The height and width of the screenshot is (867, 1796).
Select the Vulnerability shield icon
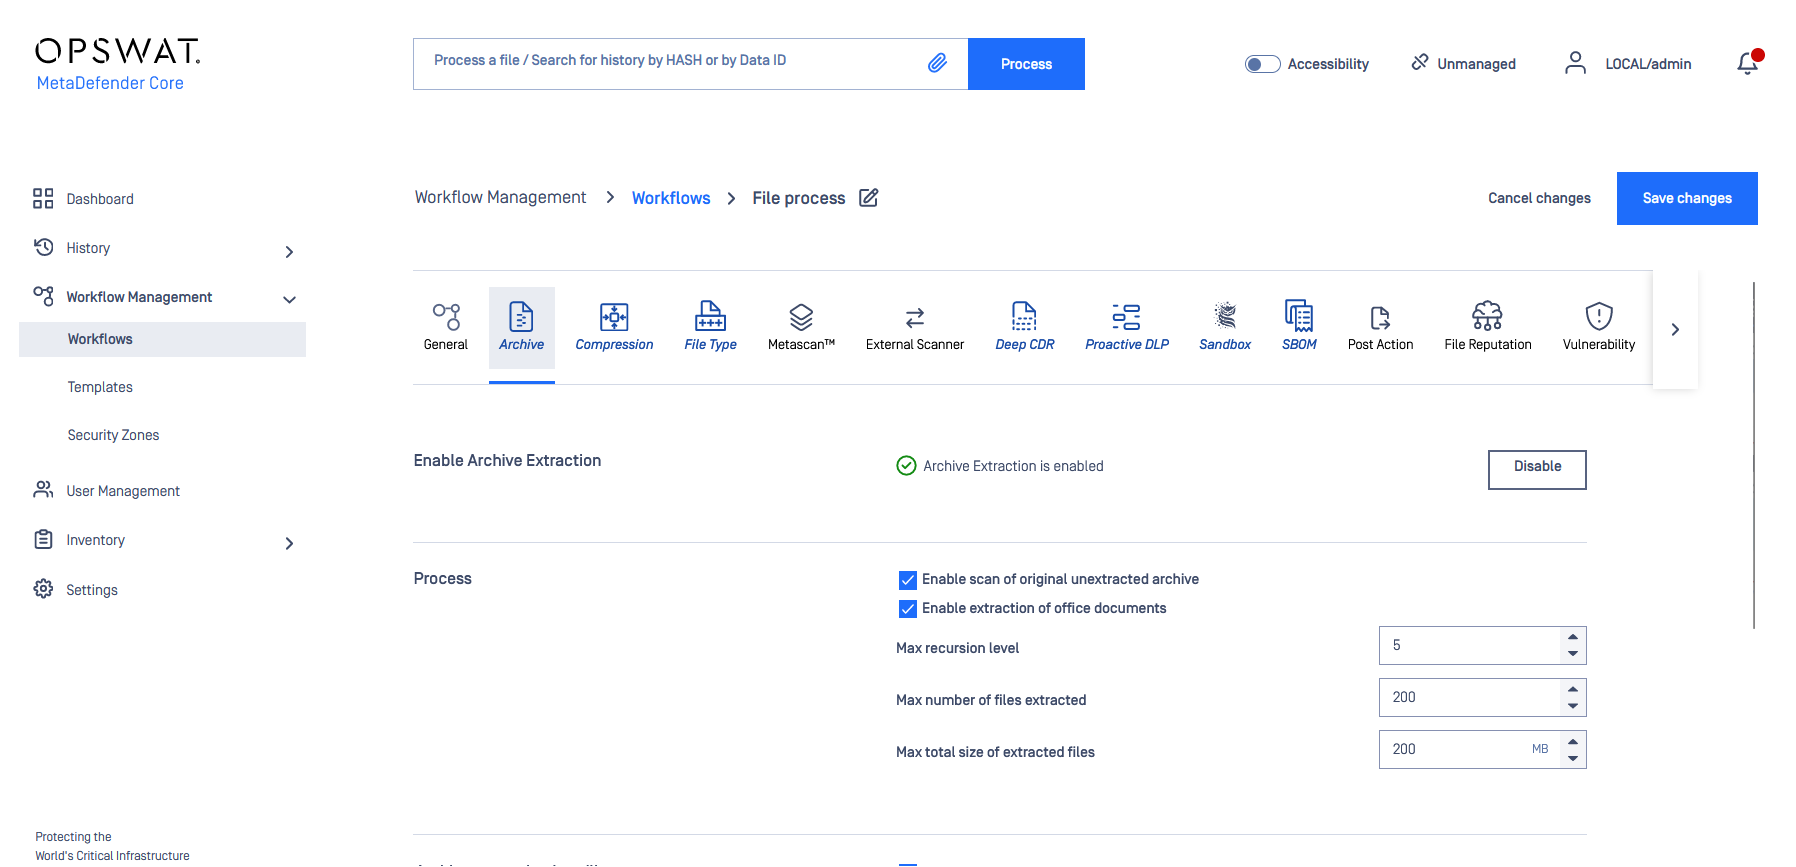click(x=1598, y=317)
